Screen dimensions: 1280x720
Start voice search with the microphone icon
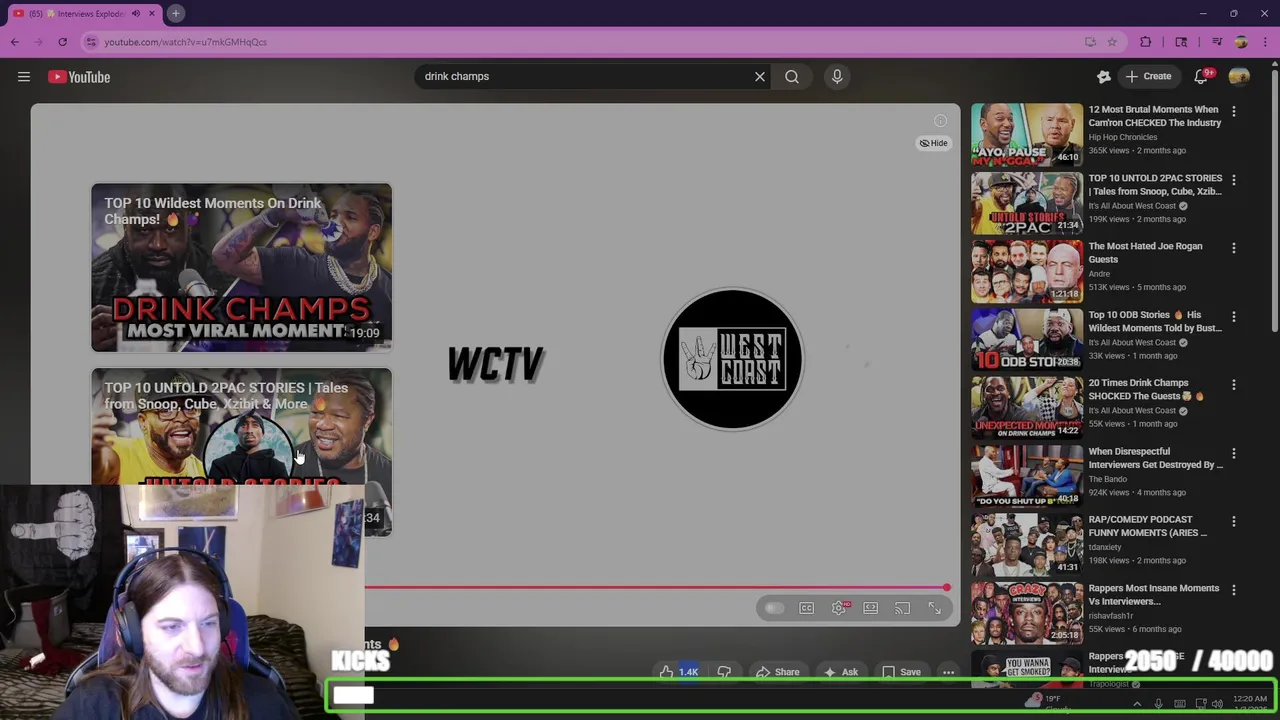837,76
